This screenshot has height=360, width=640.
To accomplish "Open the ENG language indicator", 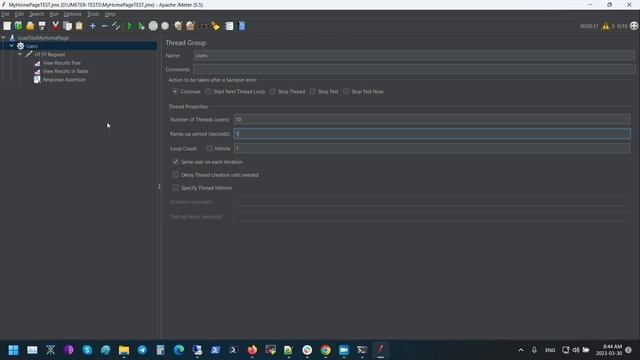I will click(550, 350).
